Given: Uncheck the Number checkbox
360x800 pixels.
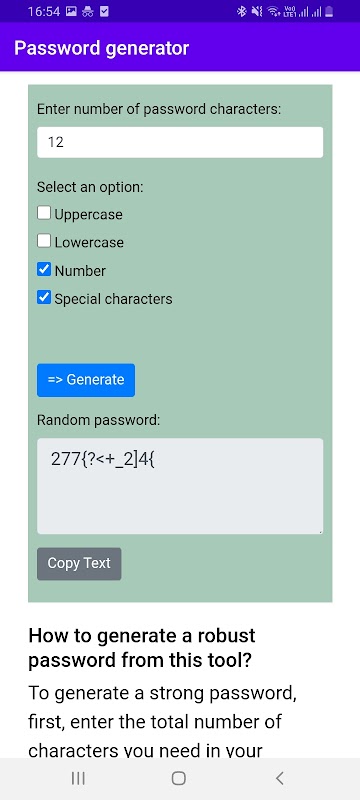Looking at the screenshot, I should 44,269.
